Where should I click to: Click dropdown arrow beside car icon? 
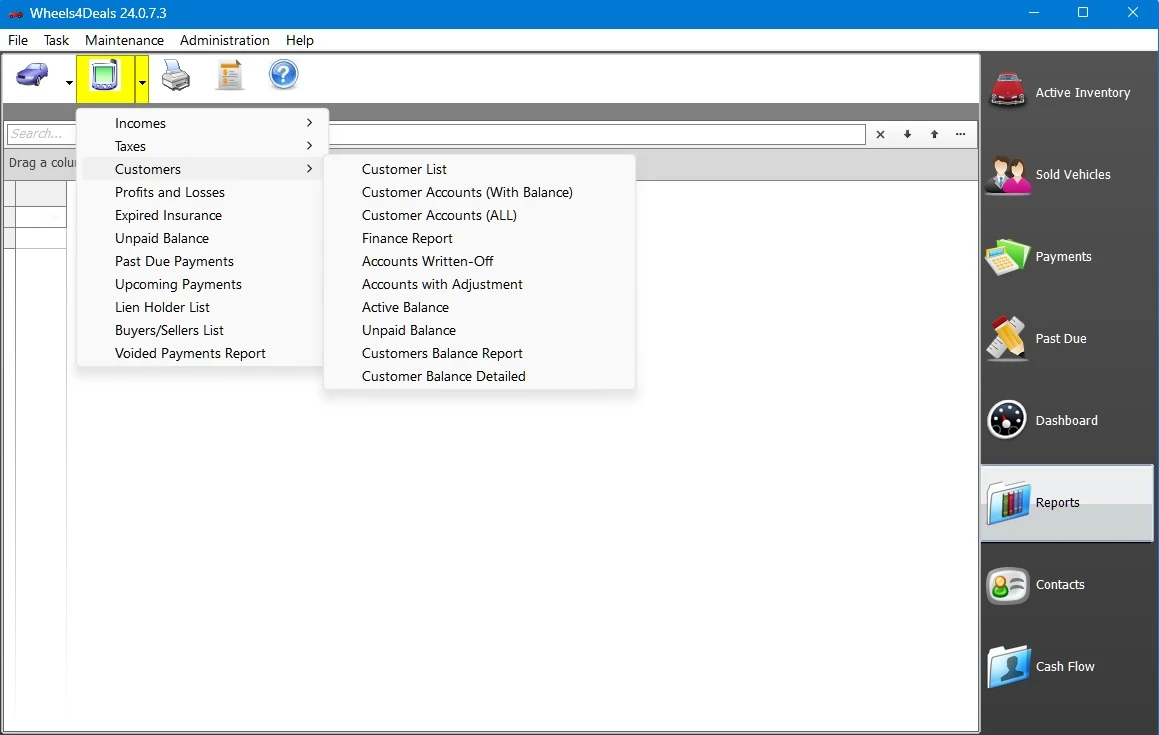(x=69, y=83)
